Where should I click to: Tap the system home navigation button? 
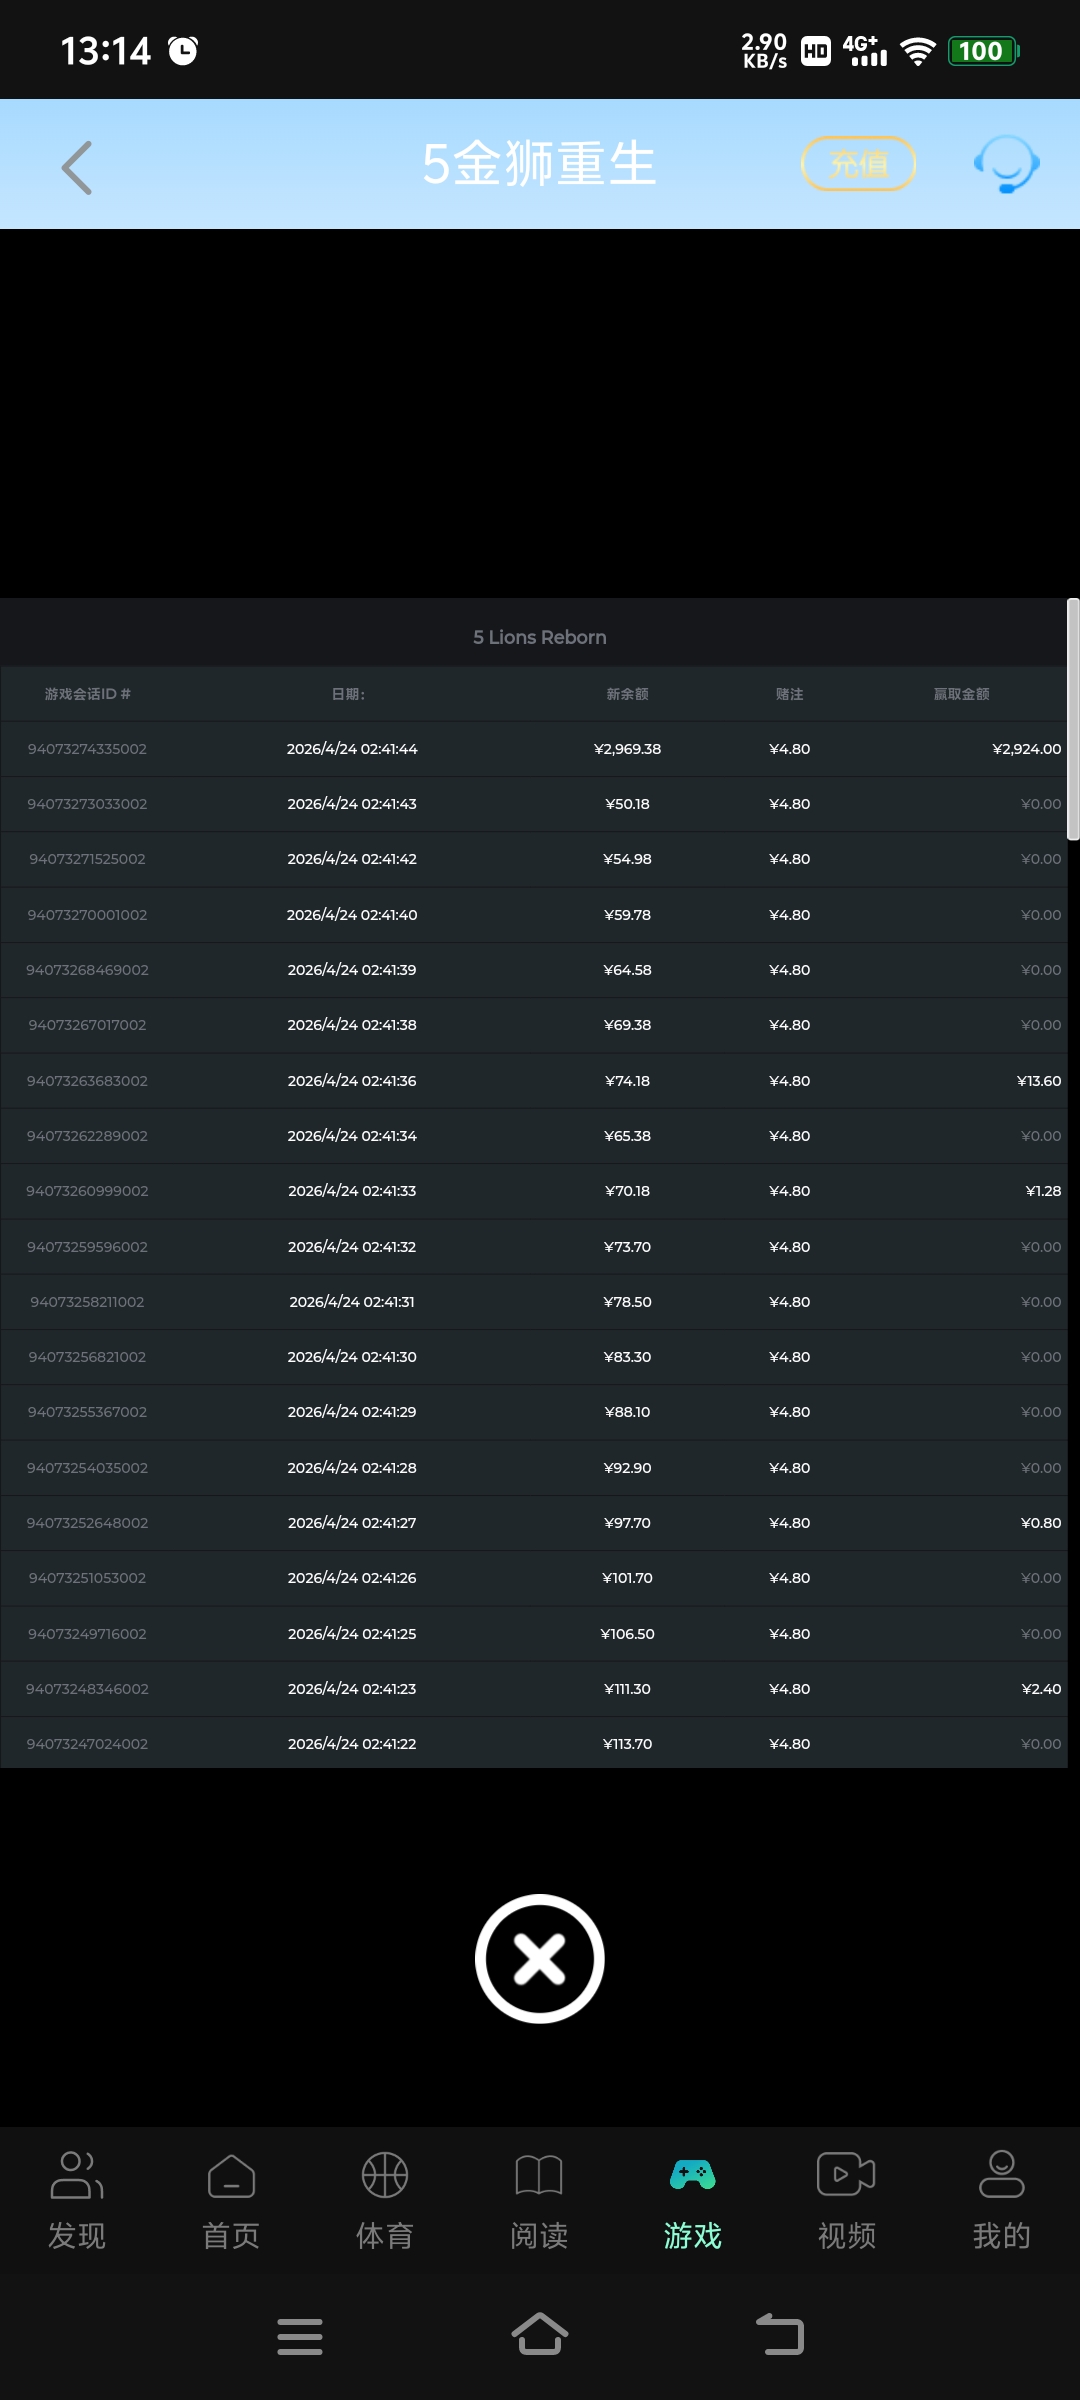540,2335
